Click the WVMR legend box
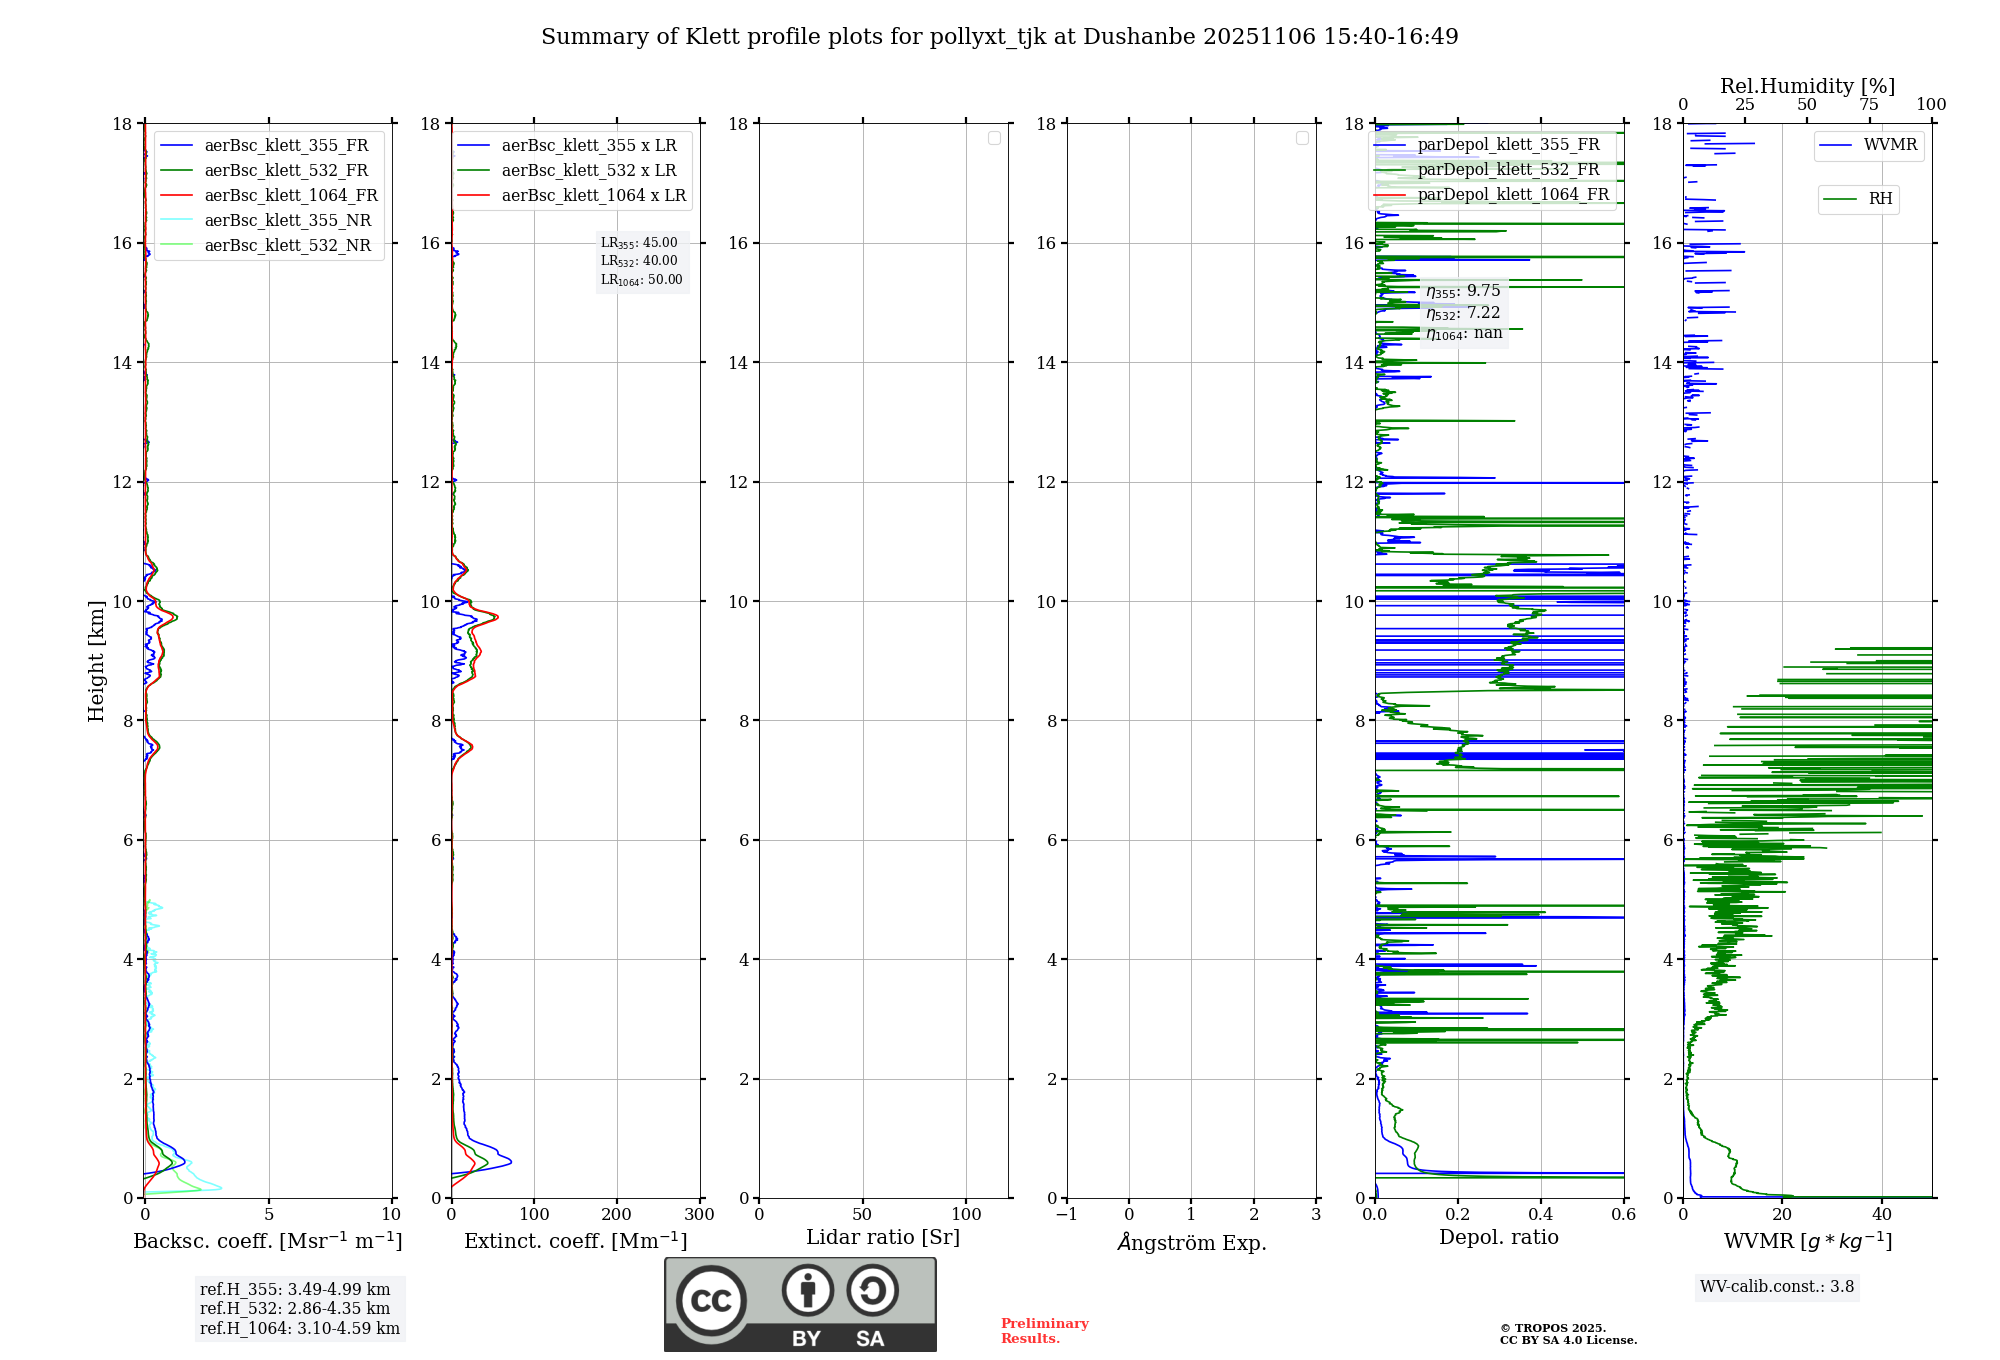The width and height of the screenshot is (2000, 1360). coord(1868,145)
